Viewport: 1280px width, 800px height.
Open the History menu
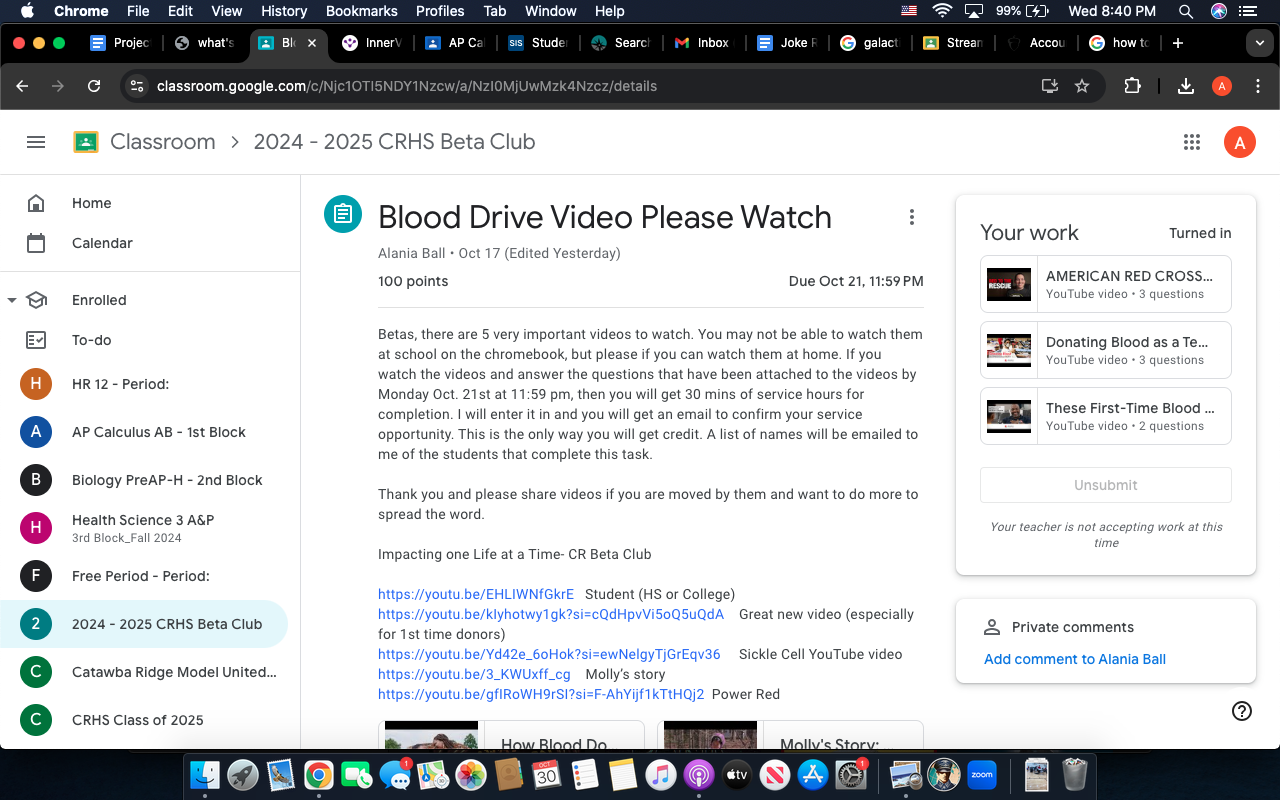click(x=284, y=11)
